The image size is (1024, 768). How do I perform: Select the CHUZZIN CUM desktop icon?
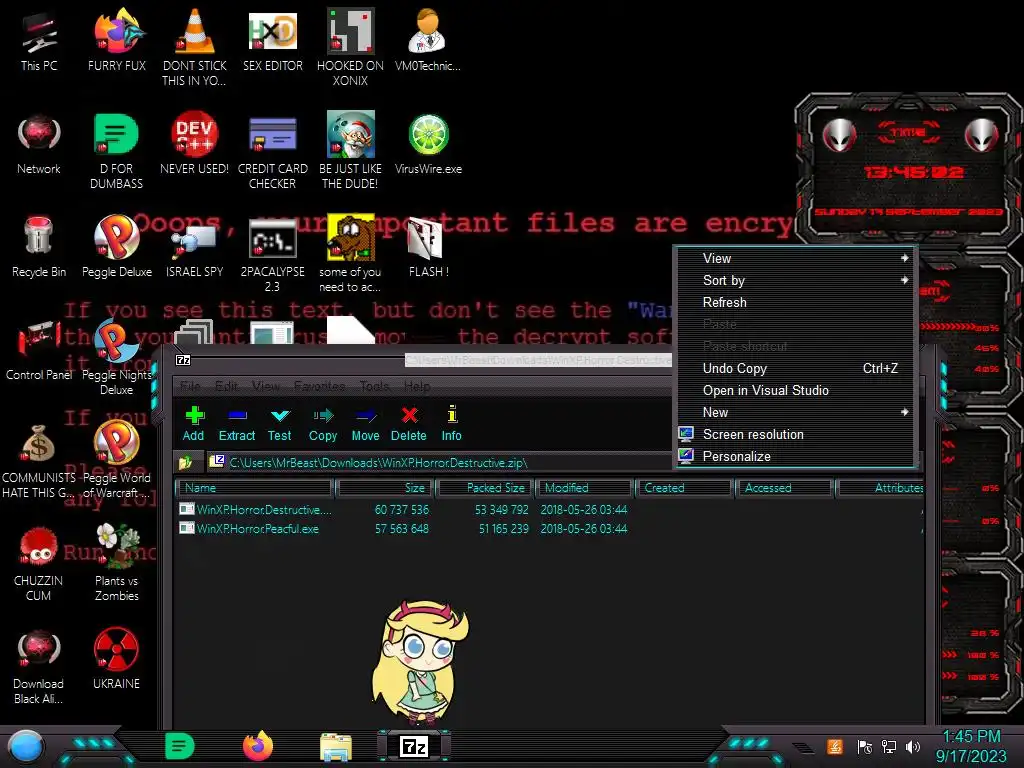(39, 563)
